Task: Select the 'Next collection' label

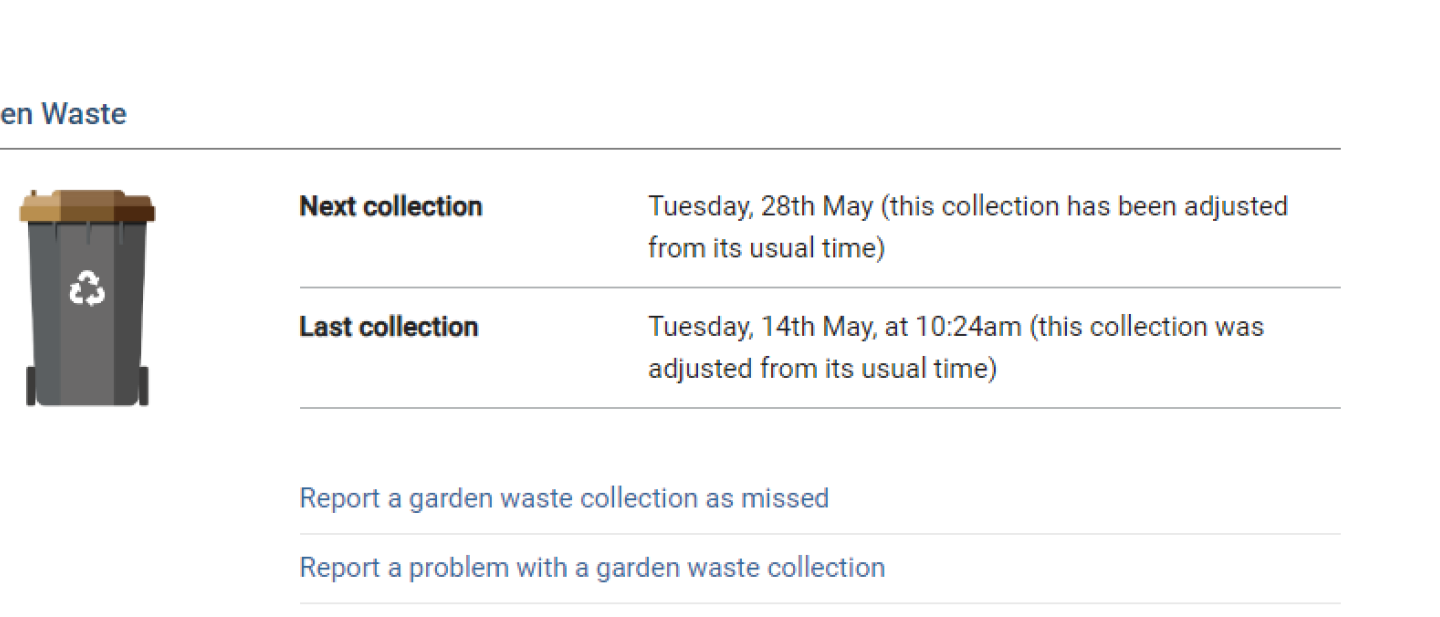Action: tap(390, 206)
